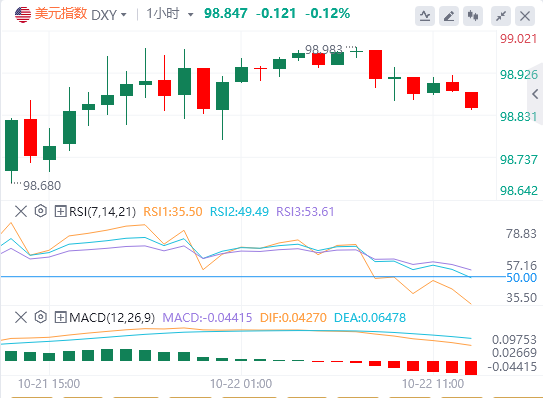Remove the RSI indicator panel
Viewport: 543px width, 398px height.
pyautogui.click(x=21, y=211)
